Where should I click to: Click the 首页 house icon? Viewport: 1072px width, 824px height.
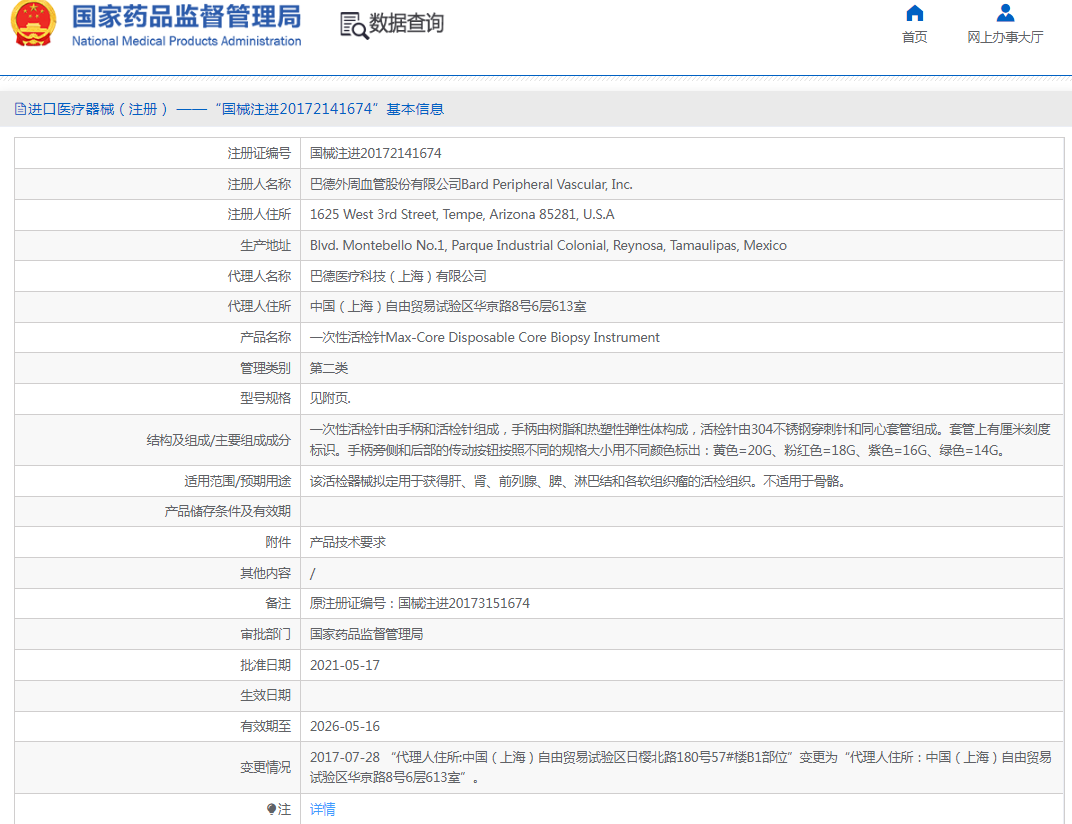(x=914, y=13)
